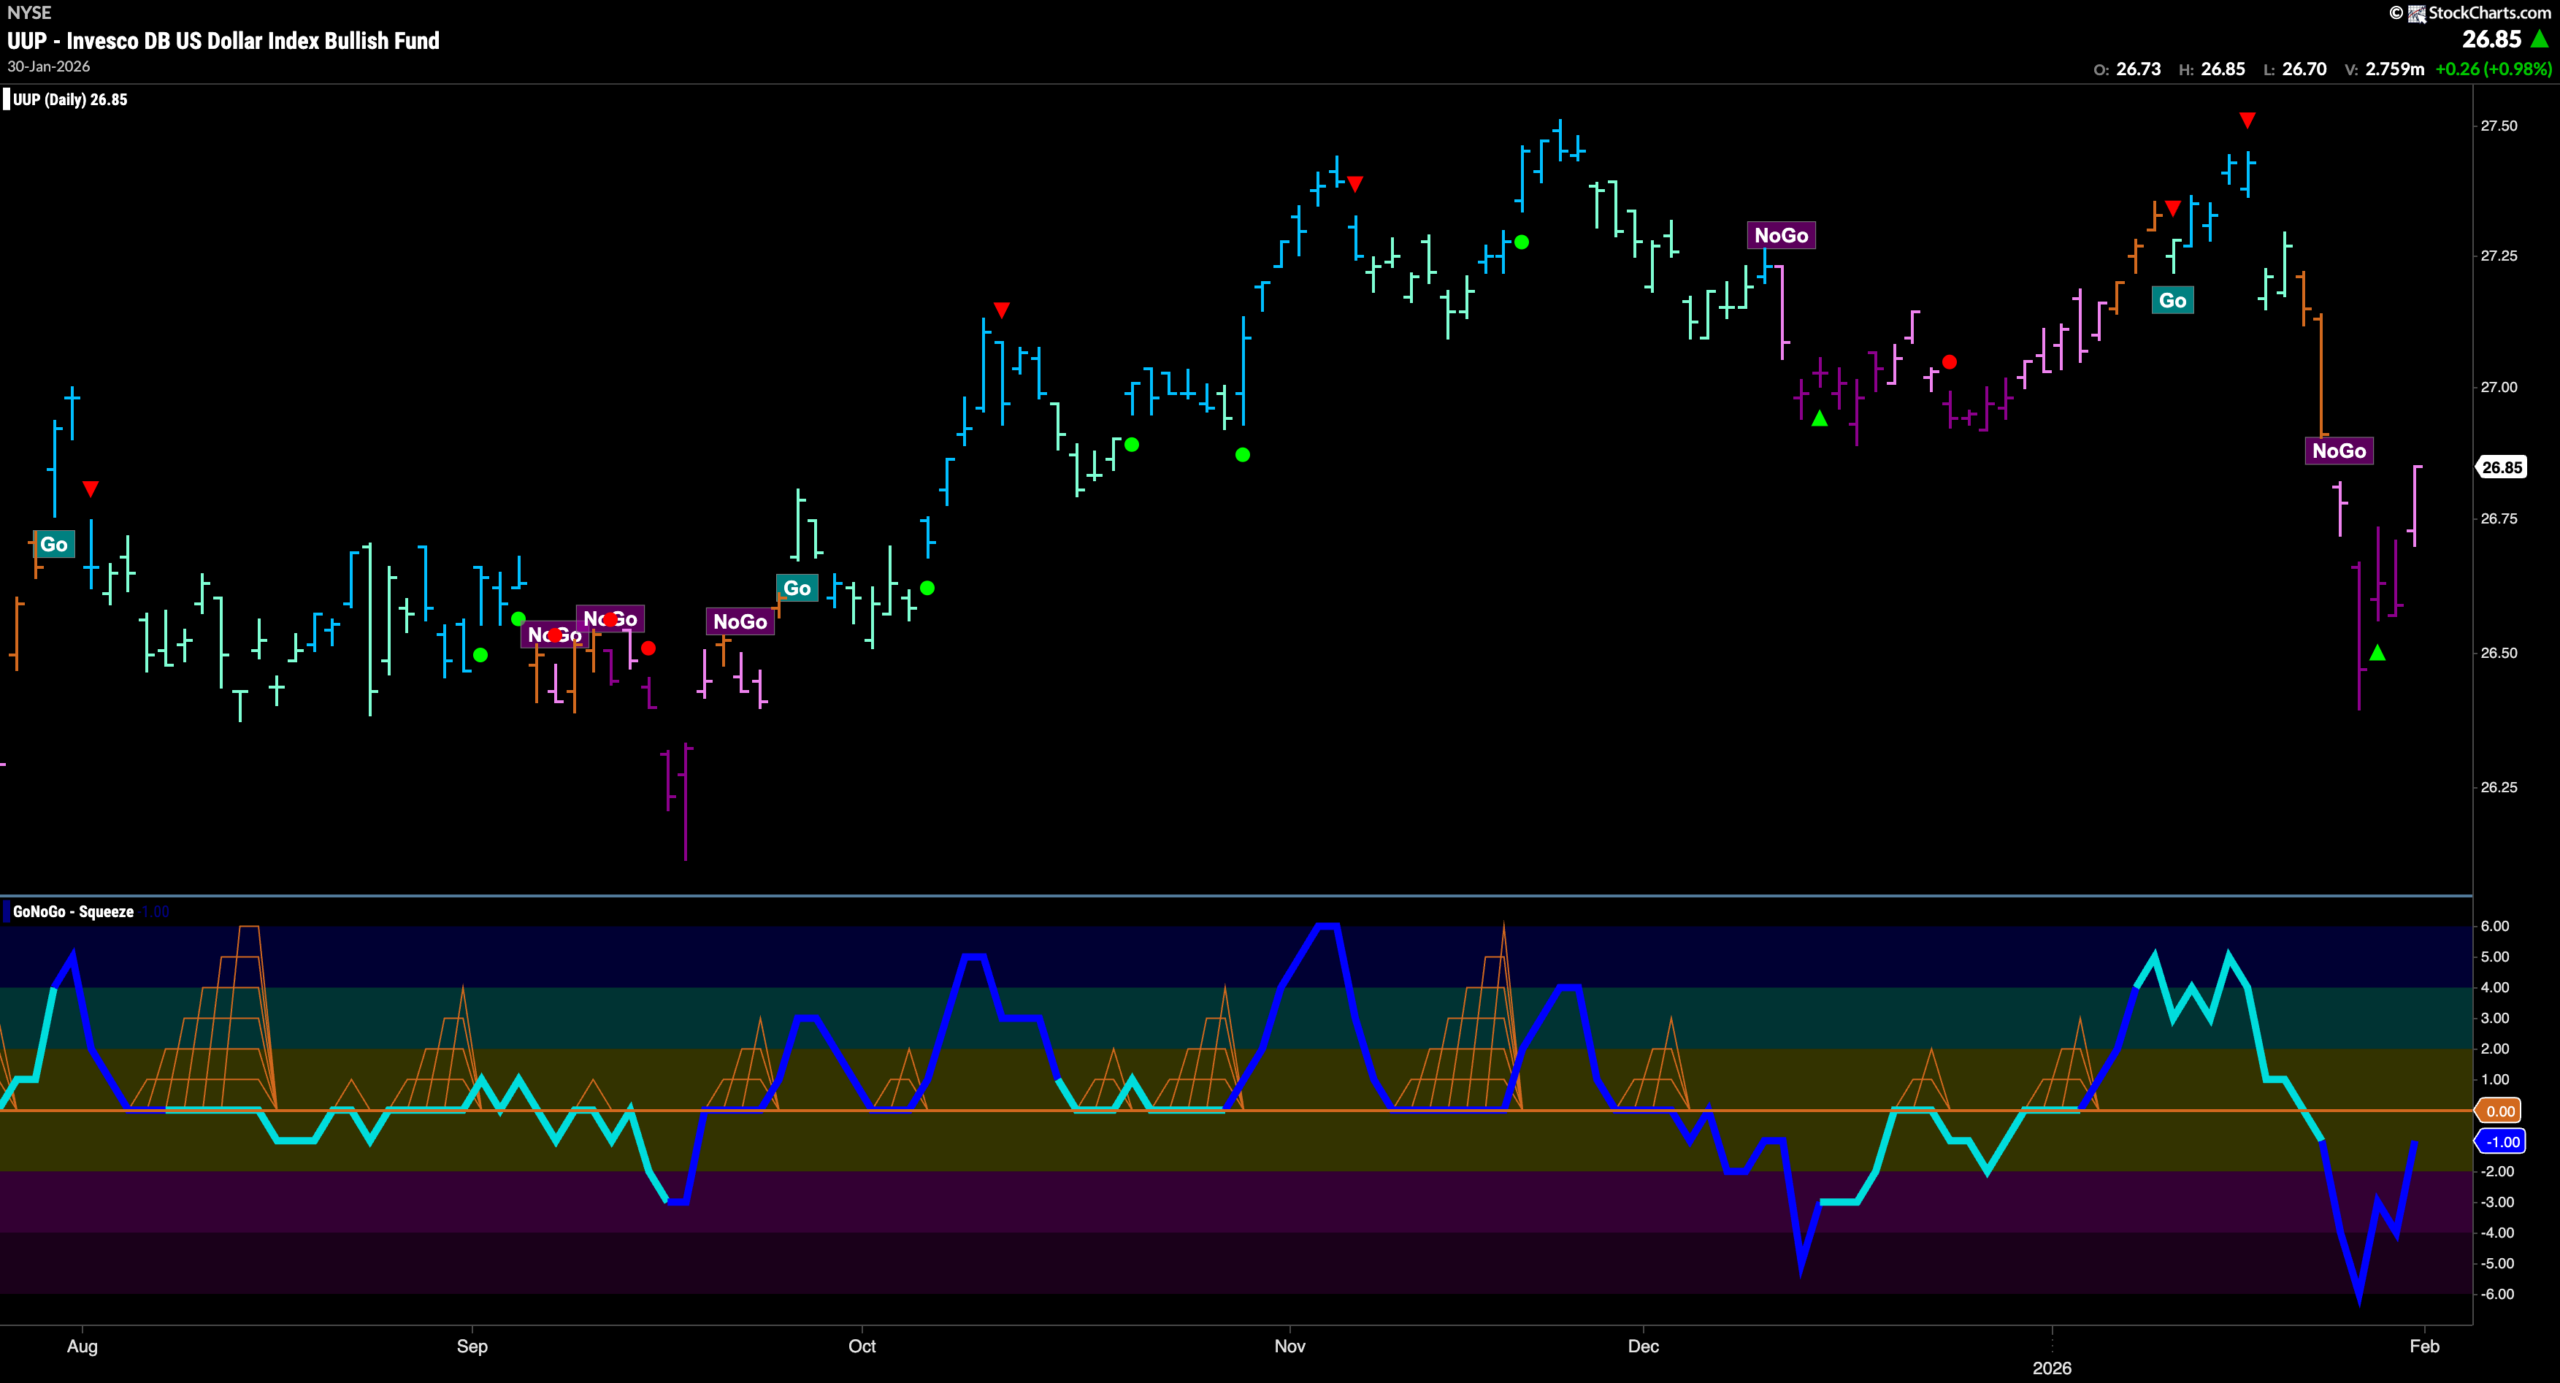The height and width of the screenshot is (1383, 2560).
Task: Click the red down-arrow marker in early November
Action: click(1355, 184)
